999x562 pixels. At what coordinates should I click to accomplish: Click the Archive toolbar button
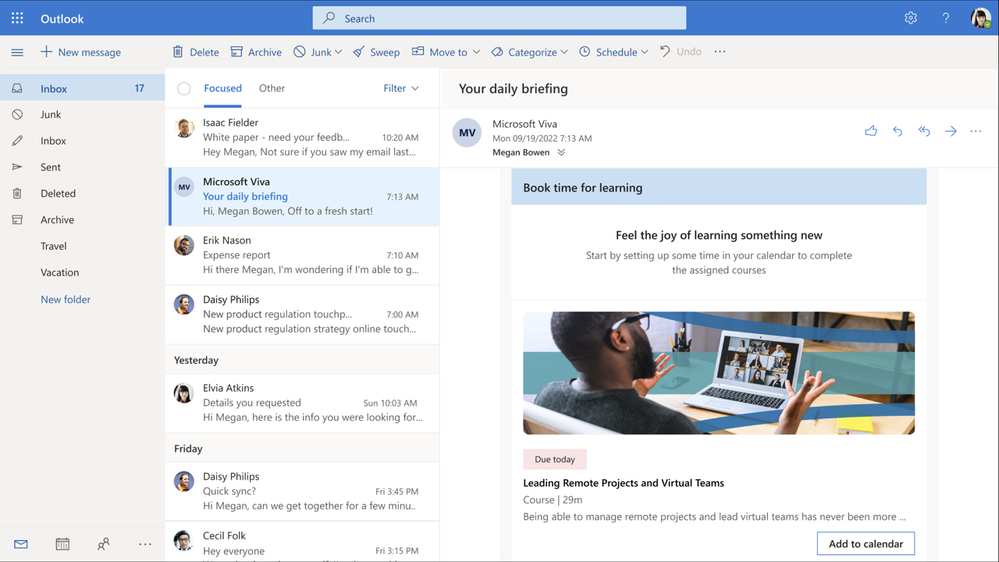256,52
